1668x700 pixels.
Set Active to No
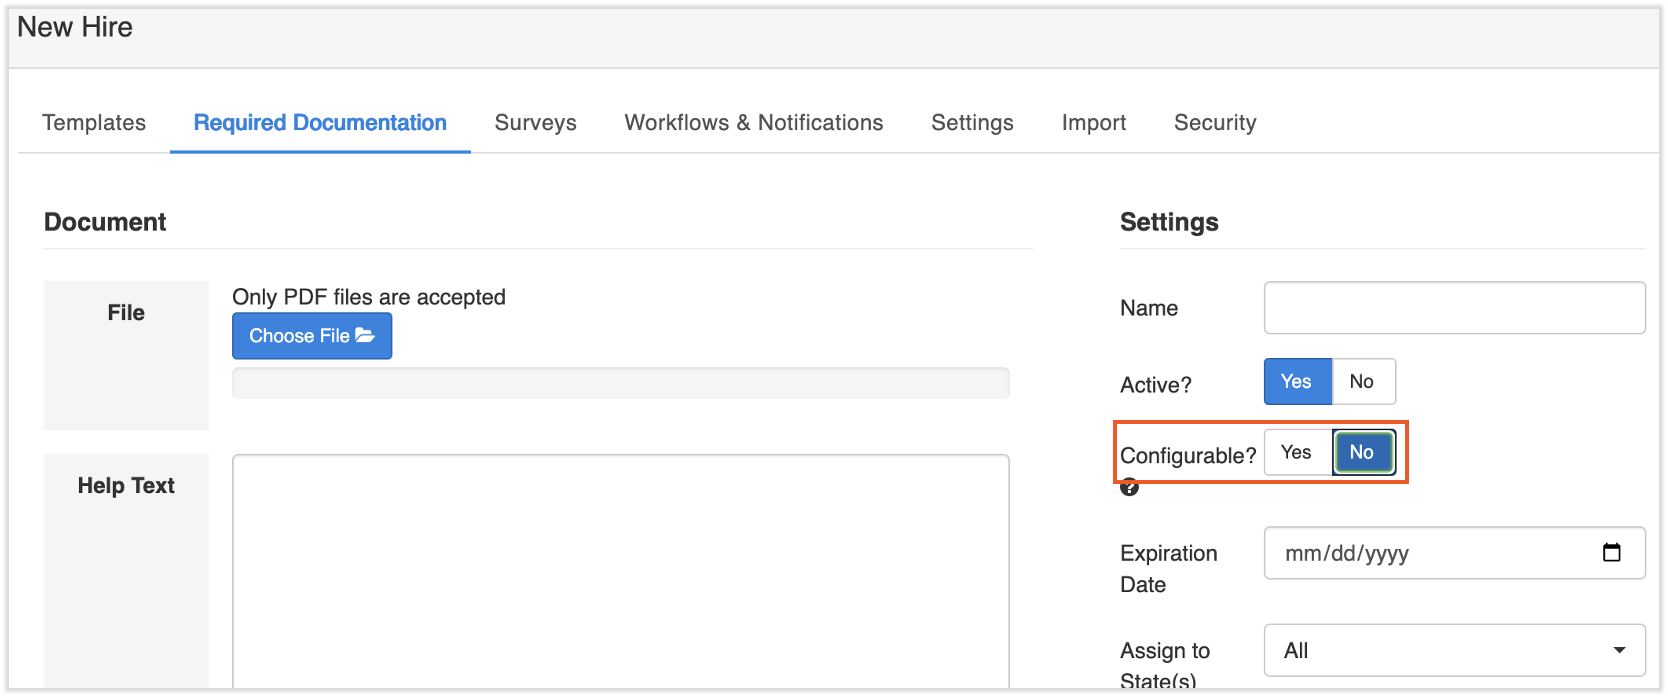click(x=1362, y=382)
